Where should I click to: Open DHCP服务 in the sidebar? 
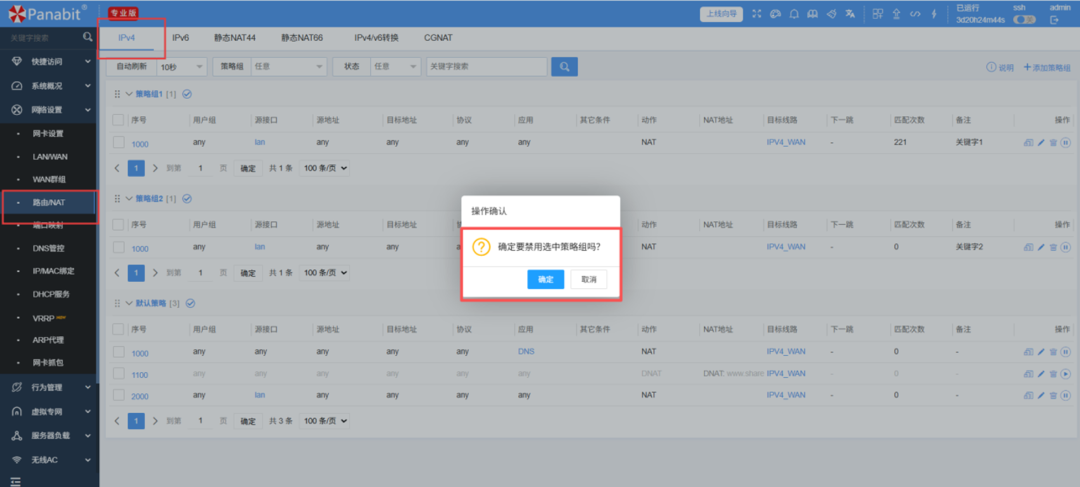(x=50, y=294)
